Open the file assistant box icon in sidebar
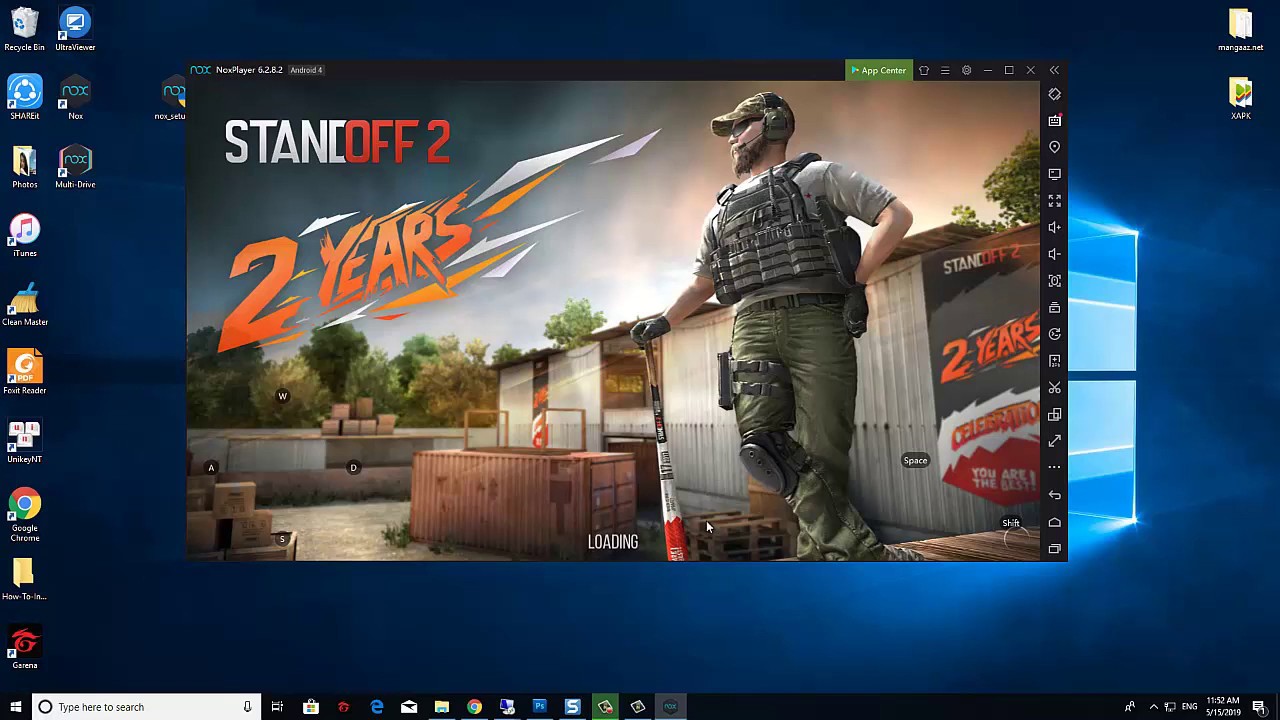Image resolution: width=1280 pixels, height=720 pixels. [x=1054, y=307]
